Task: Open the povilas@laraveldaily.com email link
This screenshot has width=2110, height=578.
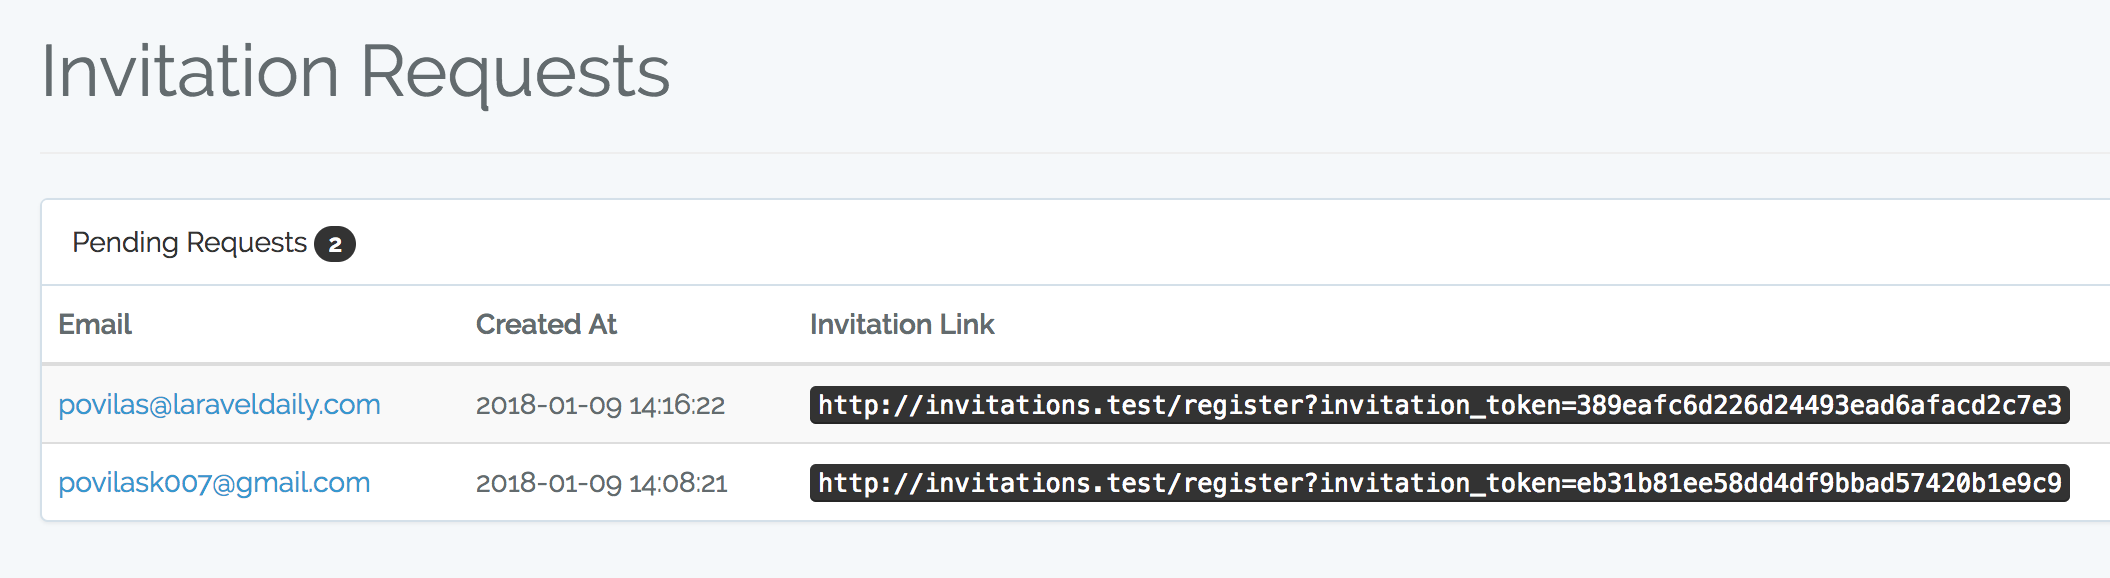Action: point(219,405)
